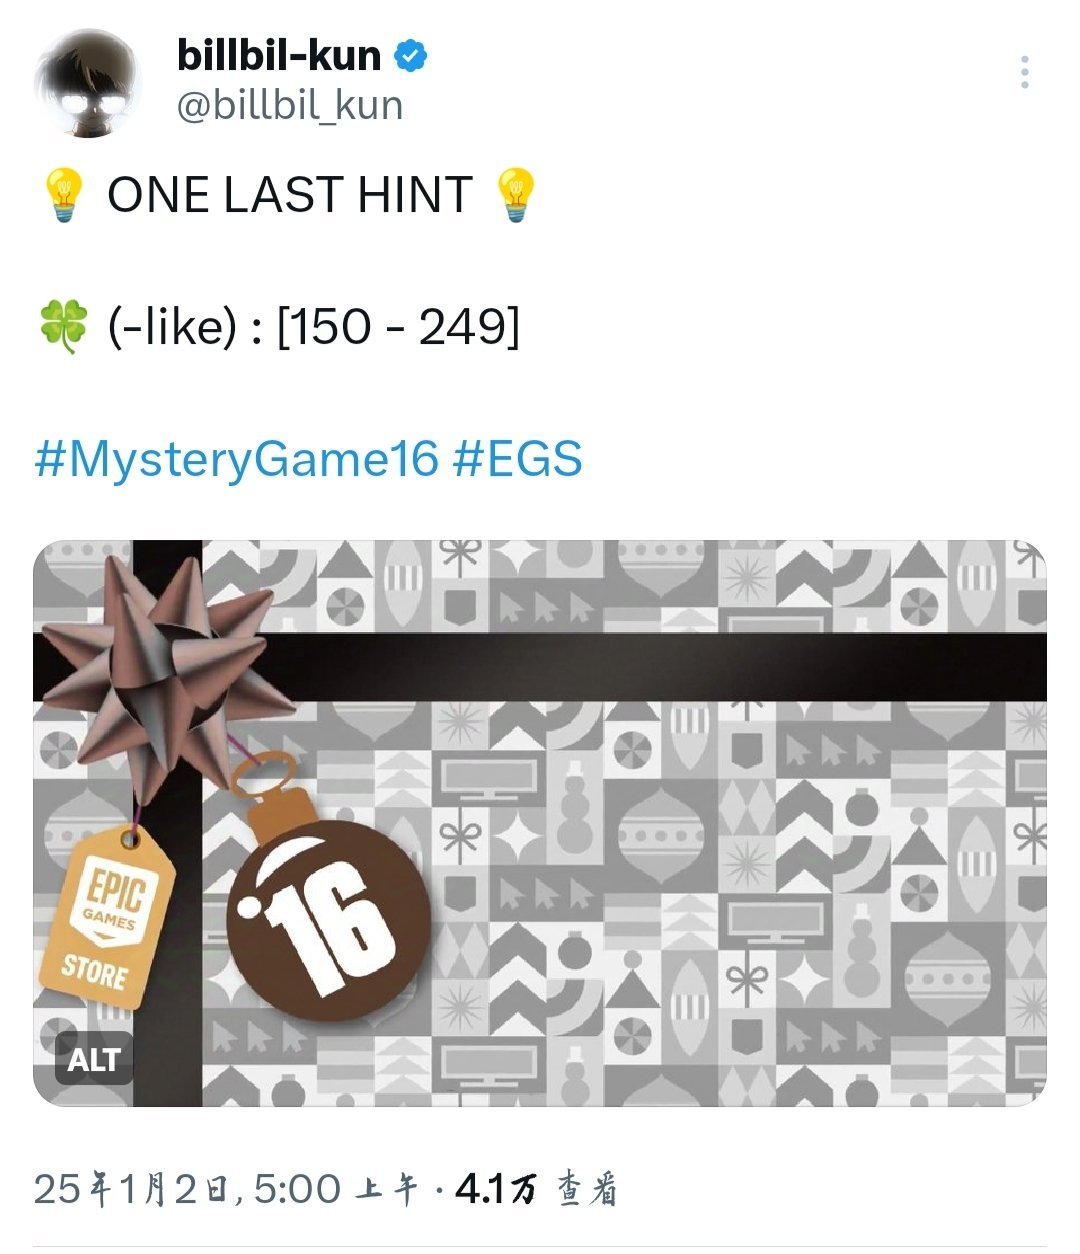The image size is (1080, 1254).
Task: Open the three-dot tweet options menu
Action: pos(1024,73)
